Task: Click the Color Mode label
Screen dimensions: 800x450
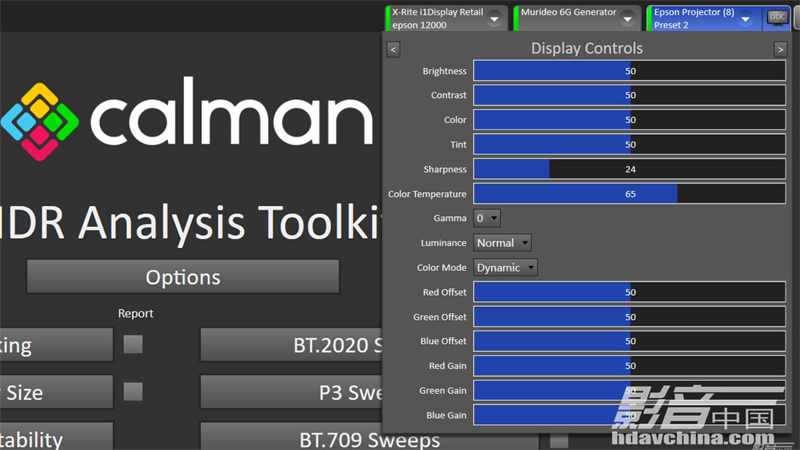Action: pos(441,267)
